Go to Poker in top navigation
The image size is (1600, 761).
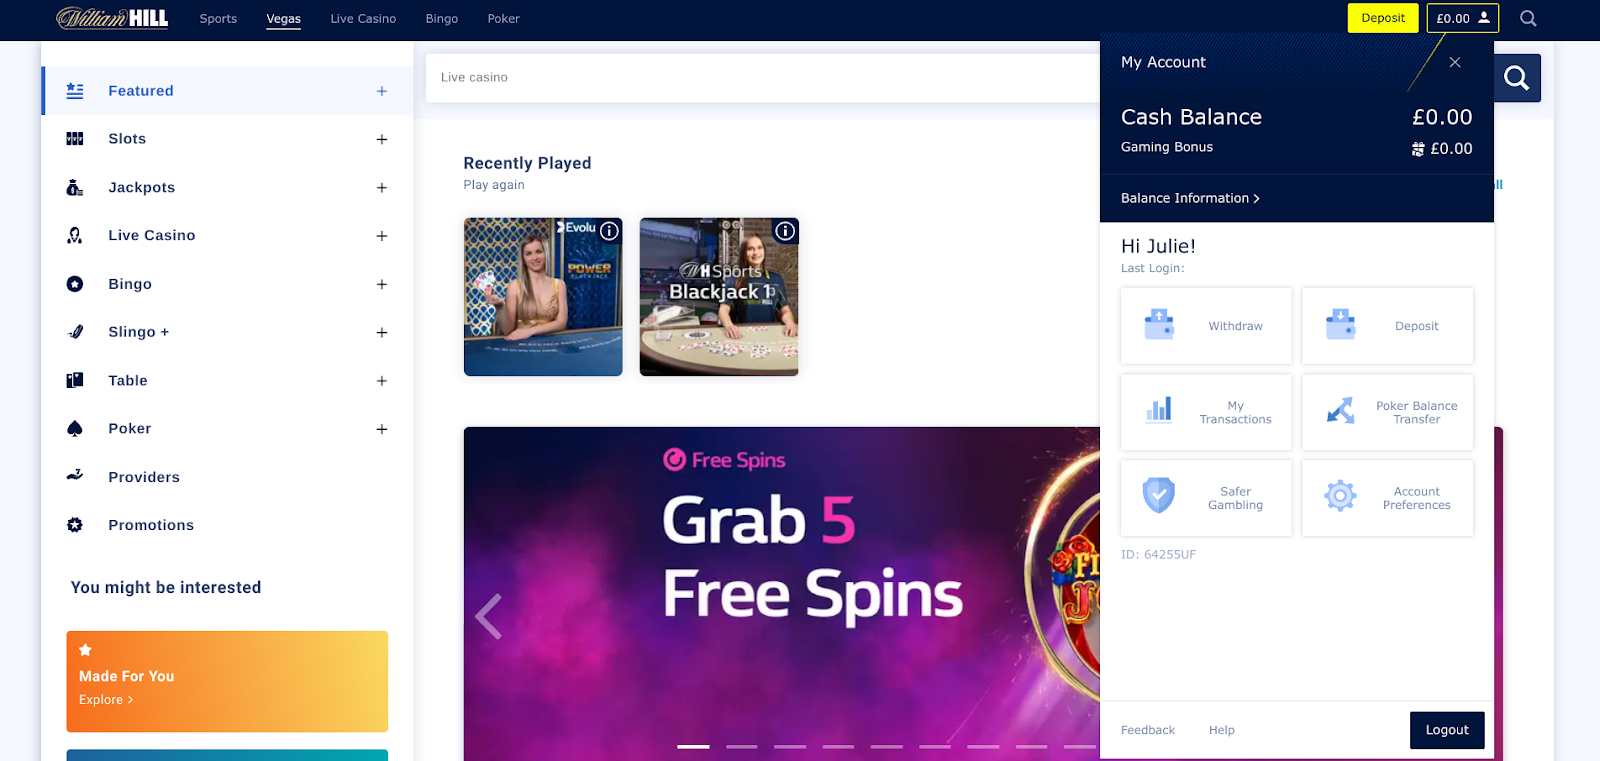(503, 18)
